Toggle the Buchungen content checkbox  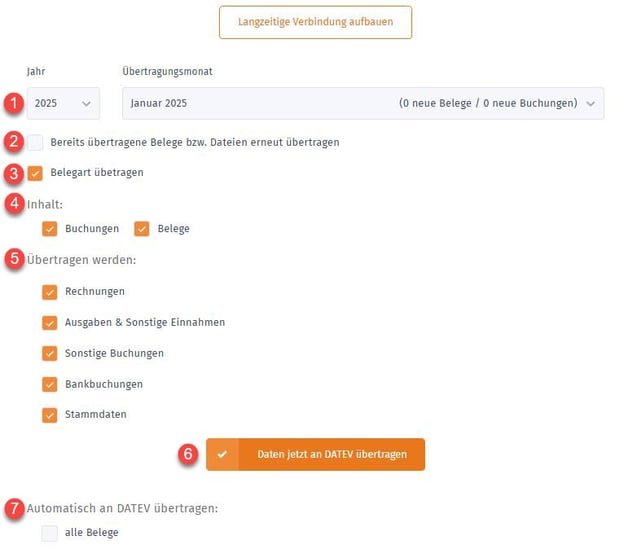coord(50,228)
